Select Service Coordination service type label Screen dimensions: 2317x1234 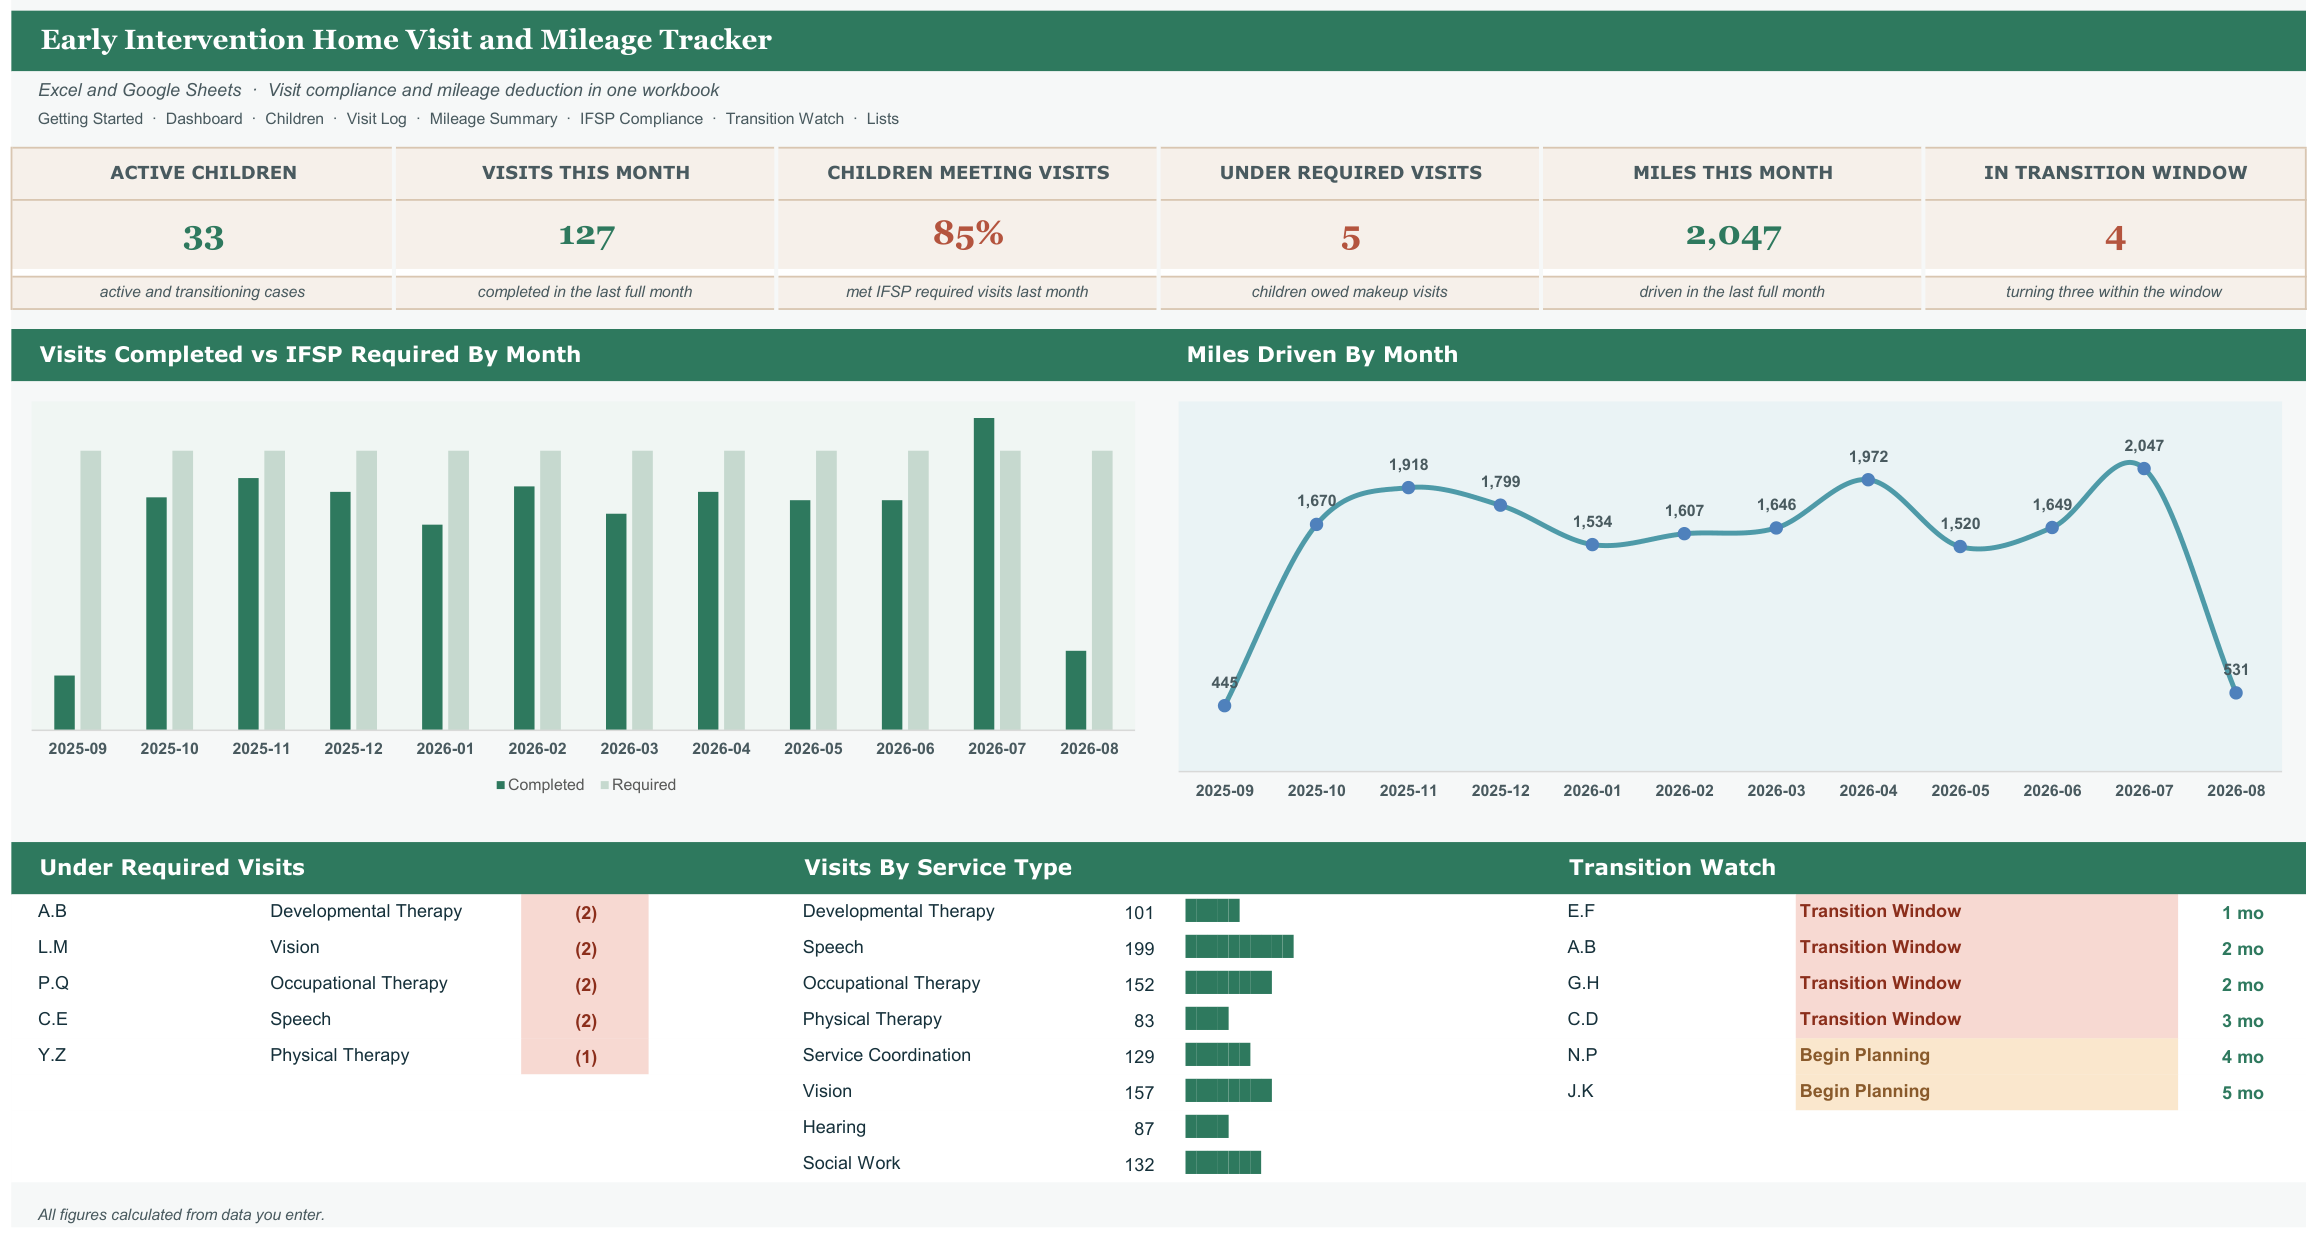point(886,1055)
